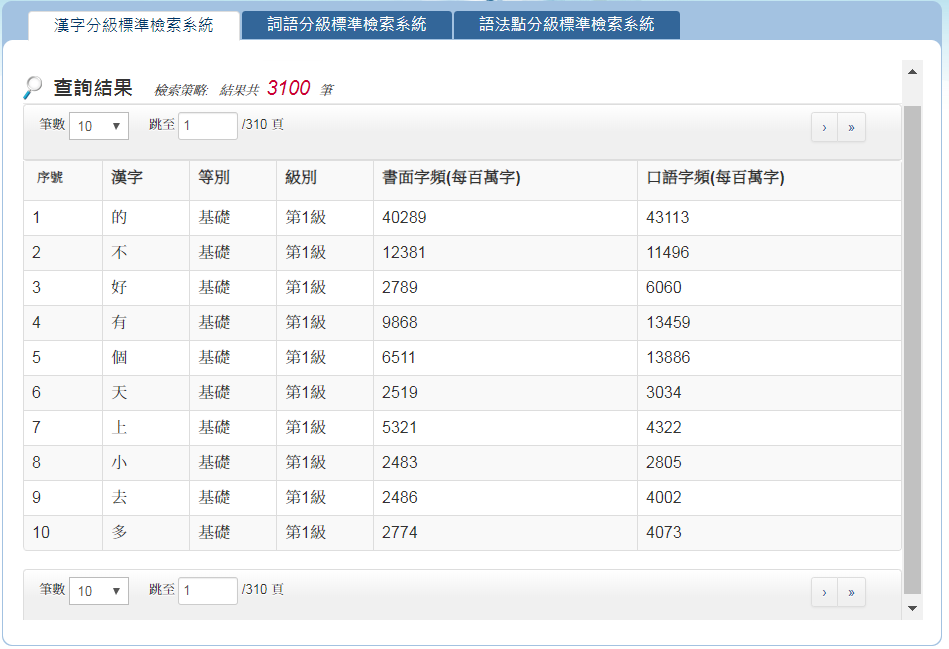
Task: Click the vertical scrollbar thumb
Action: click(x=911, y=350)
